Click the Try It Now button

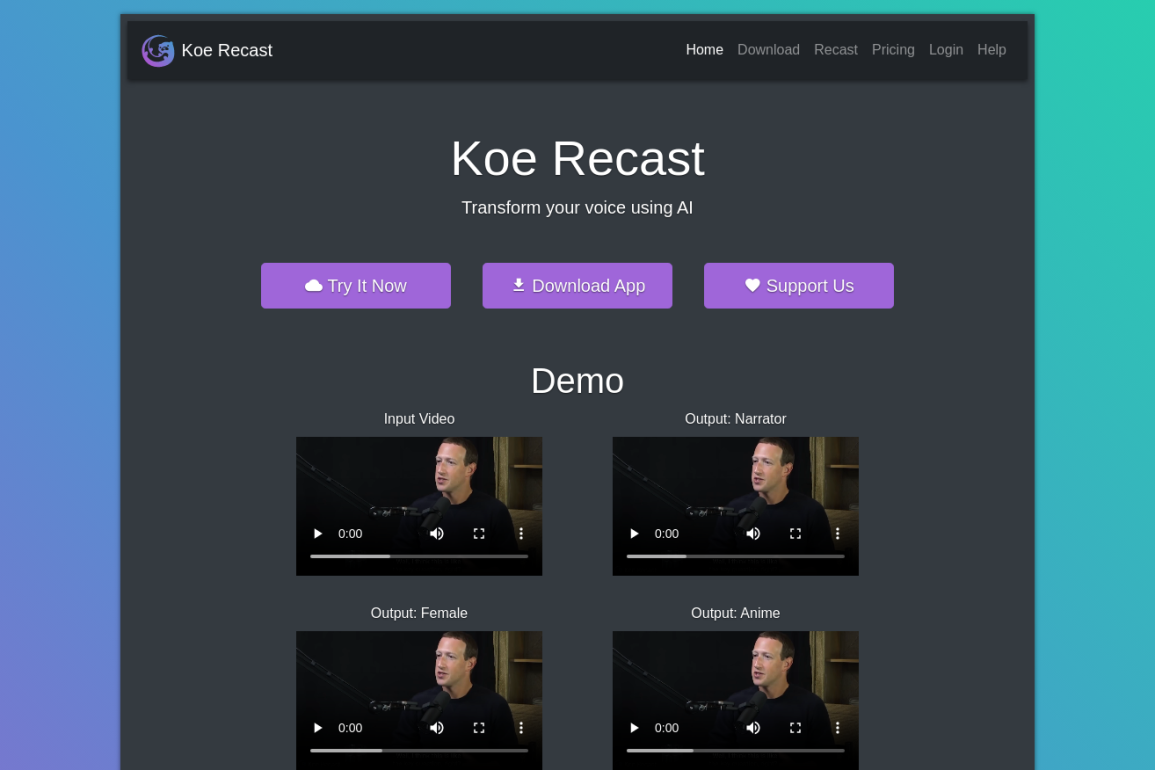coord(356,286)
